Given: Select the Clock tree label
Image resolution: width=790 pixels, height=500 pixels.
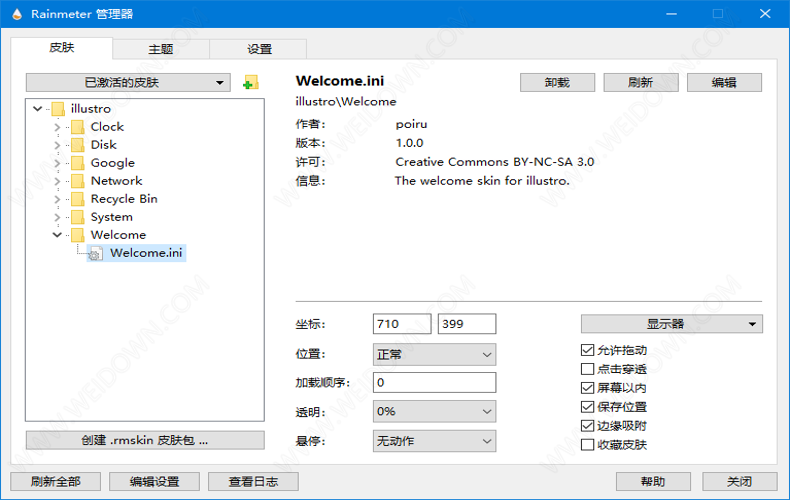Looking at the screenshot, I should 107,127.
